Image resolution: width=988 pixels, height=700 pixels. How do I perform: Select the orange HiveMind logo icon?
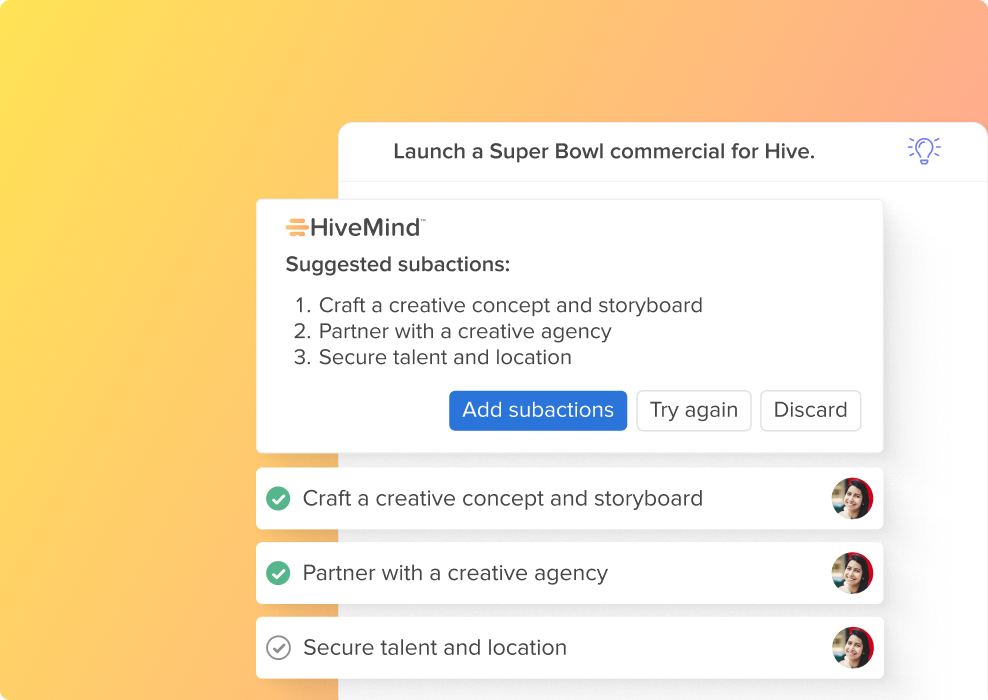298,227
